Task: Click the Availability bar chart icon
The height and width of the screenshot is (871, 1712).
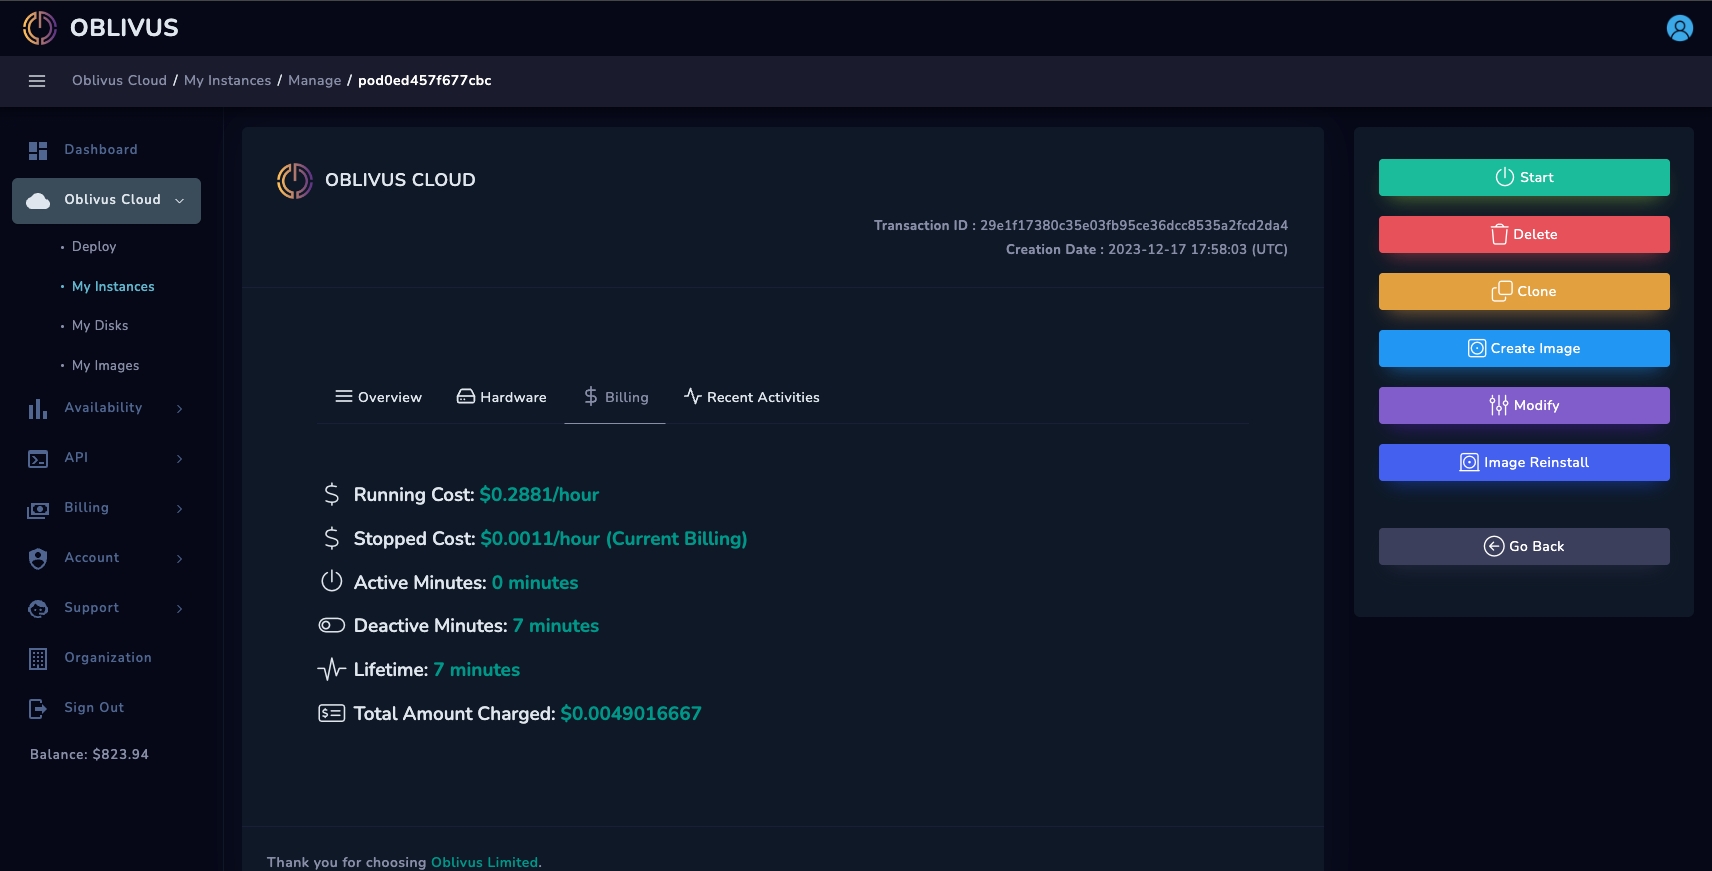Action: pyautogui.click(x=38, y=409)
